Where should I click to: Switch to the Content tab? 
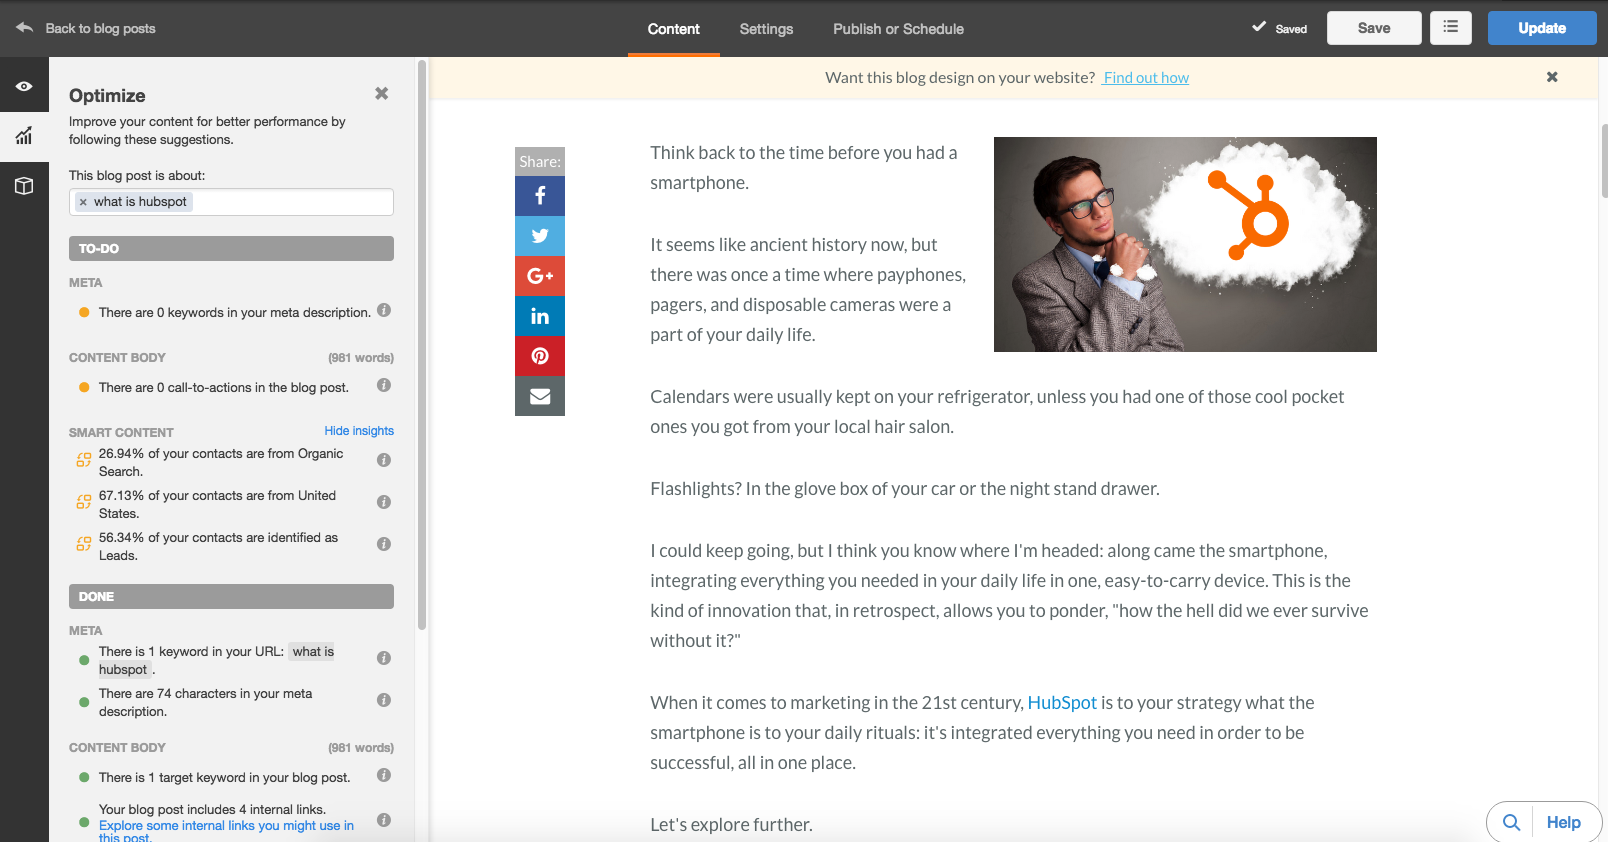673,29
